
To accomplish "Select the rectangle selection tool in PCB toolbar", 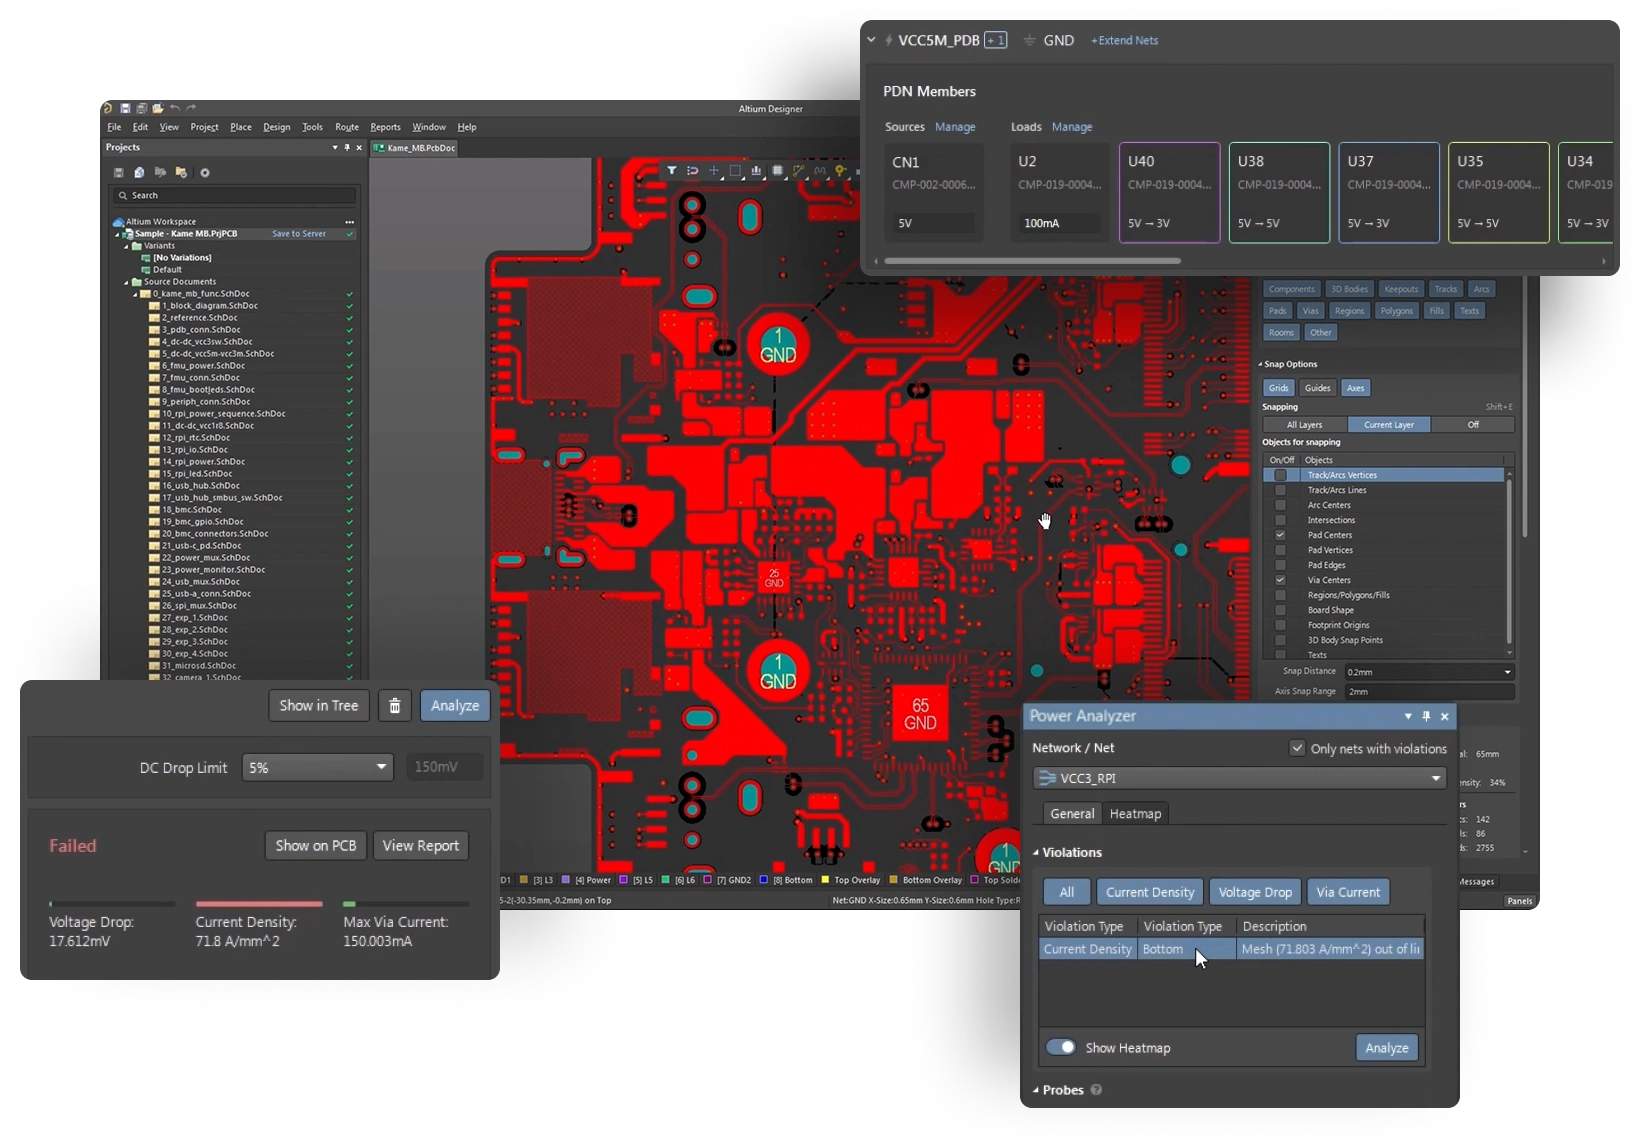I will pyautogui.click(x=735, y=171).
